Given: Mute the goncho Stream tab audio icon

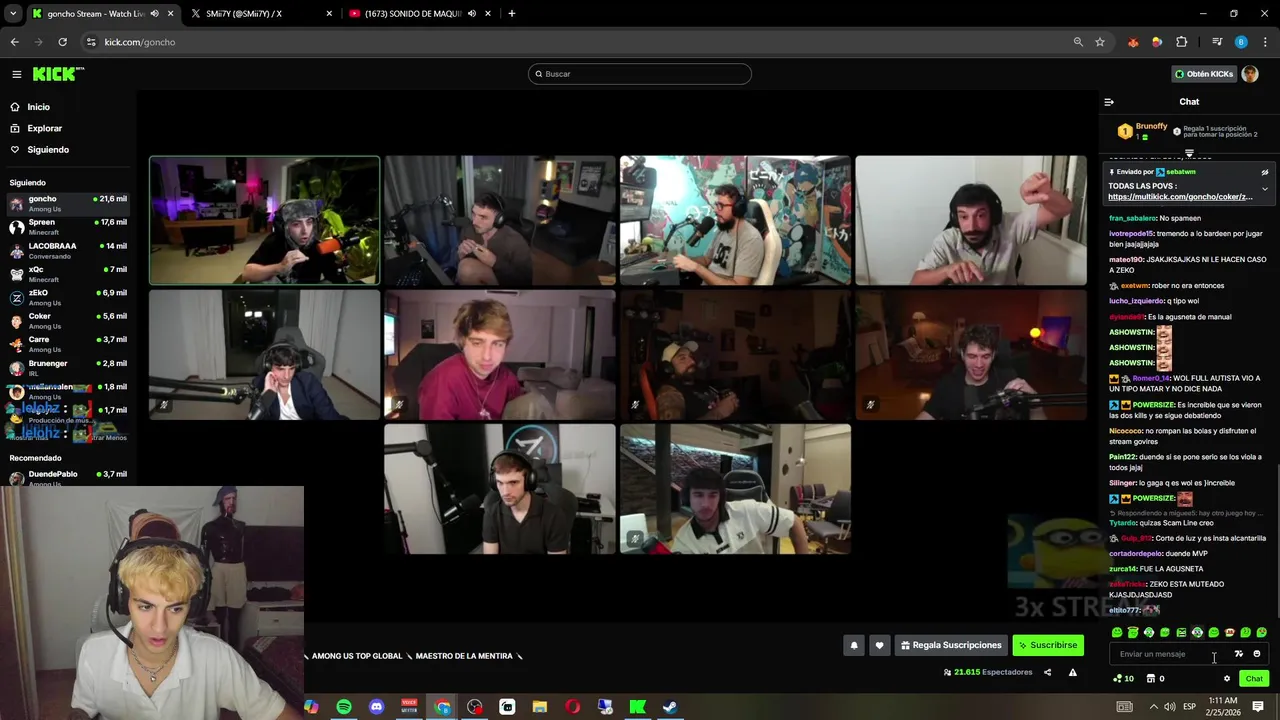Looking at the screenshot, I should point(154,14).
